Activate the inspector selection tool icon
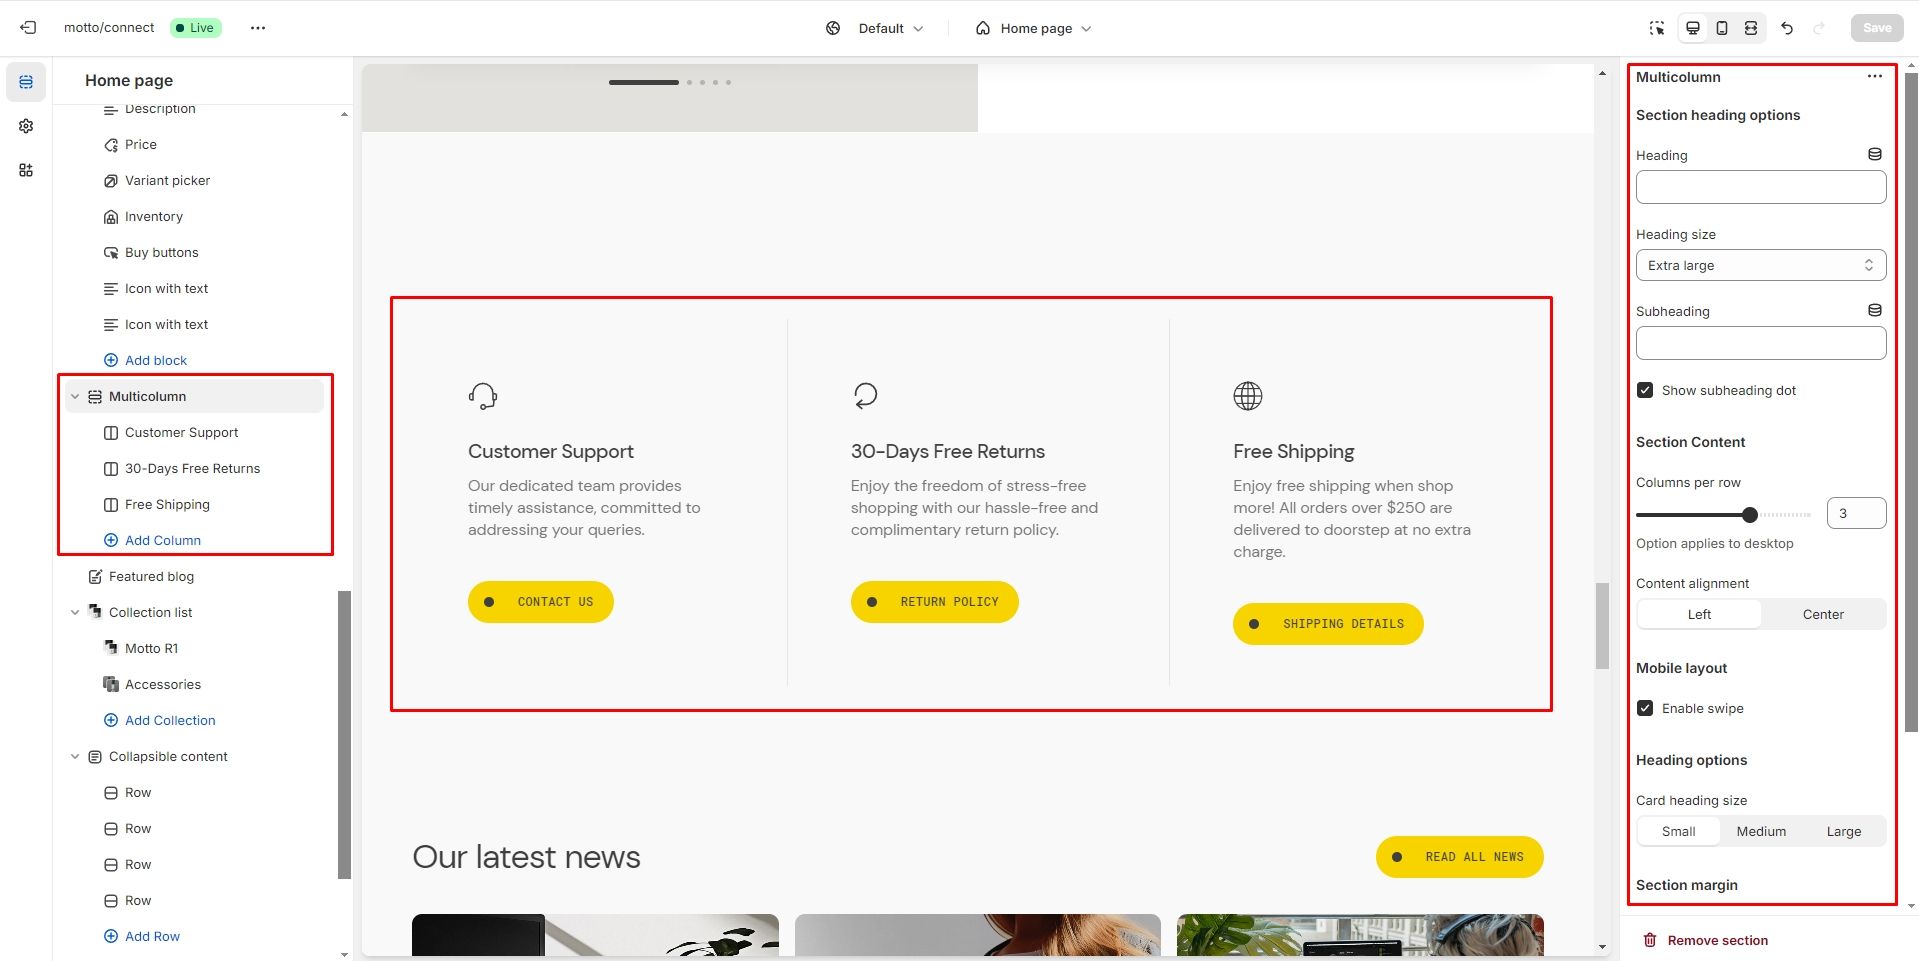 [1657, 28]
